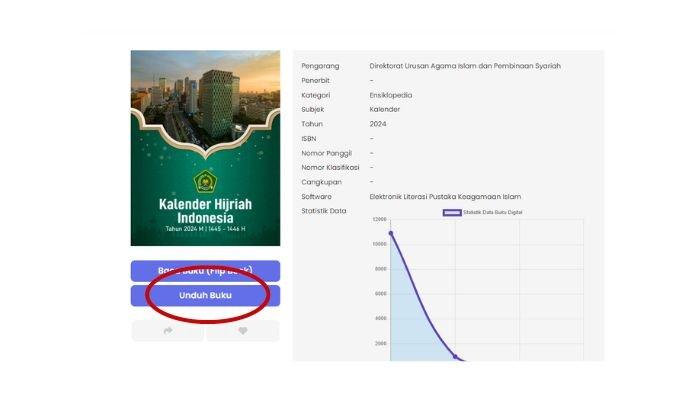Click the Unduh Buku button
Image resolution: width=700 pixels, height=393 pixels.
(x=205, y=296)
